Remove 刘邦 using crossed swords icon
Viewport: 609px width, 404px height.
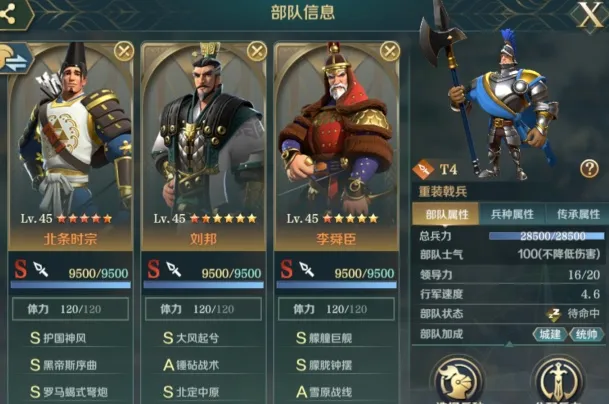257,51
